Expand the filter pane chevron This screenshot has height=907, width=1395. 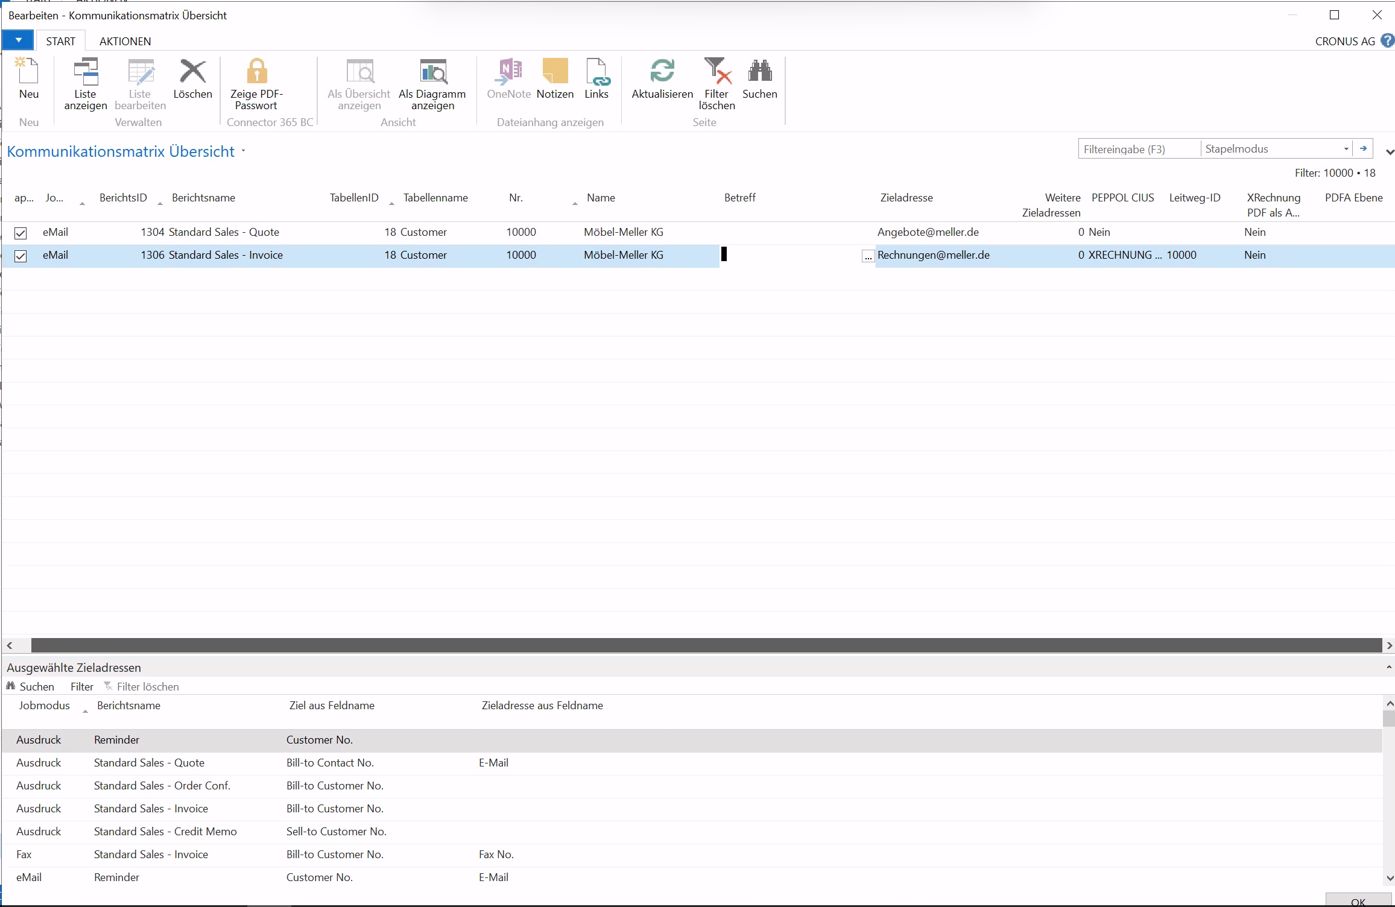(x=1389, y=152)
